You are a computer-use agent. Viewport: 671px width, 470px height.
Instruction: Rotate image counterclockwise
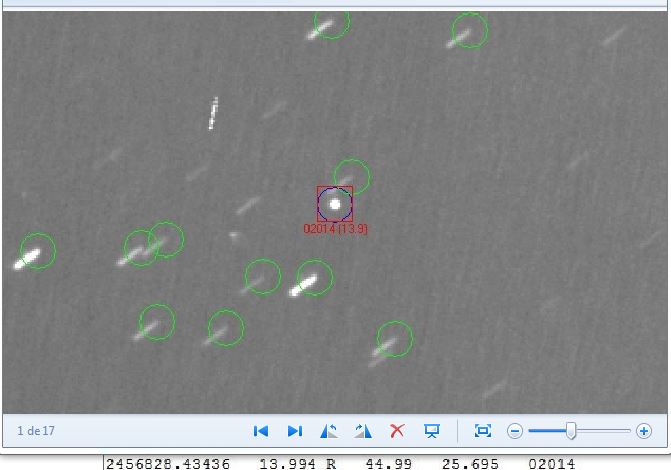tap(329, 431)
